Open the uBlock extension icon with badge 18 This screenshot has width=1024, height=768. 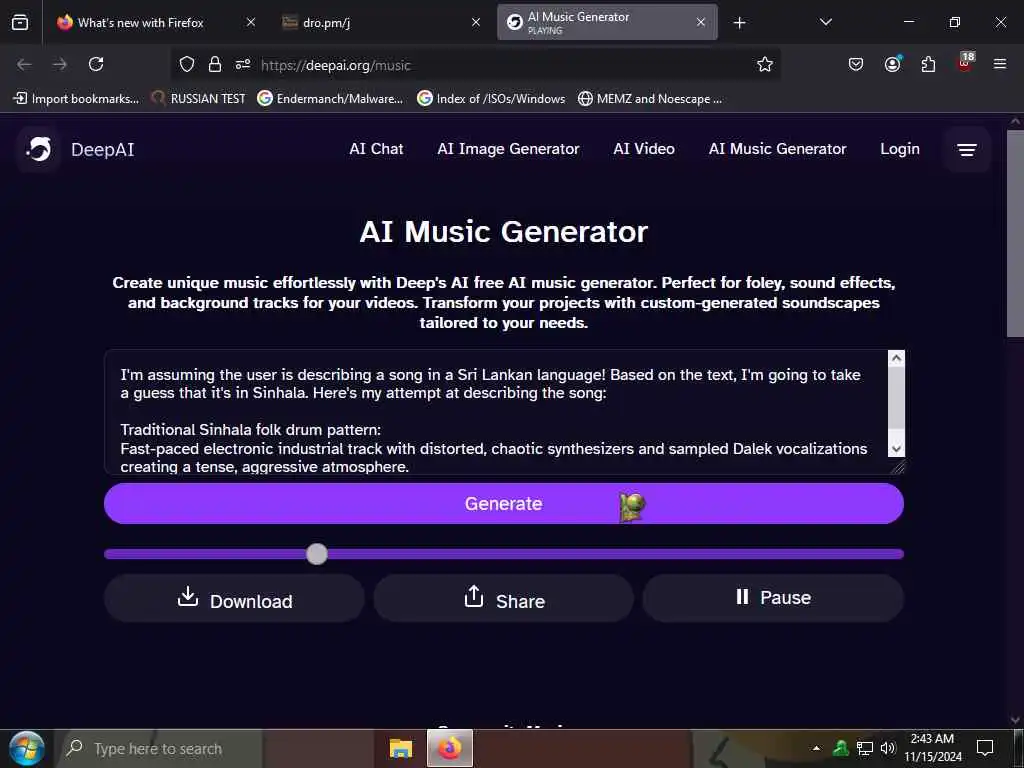(965, 62)
